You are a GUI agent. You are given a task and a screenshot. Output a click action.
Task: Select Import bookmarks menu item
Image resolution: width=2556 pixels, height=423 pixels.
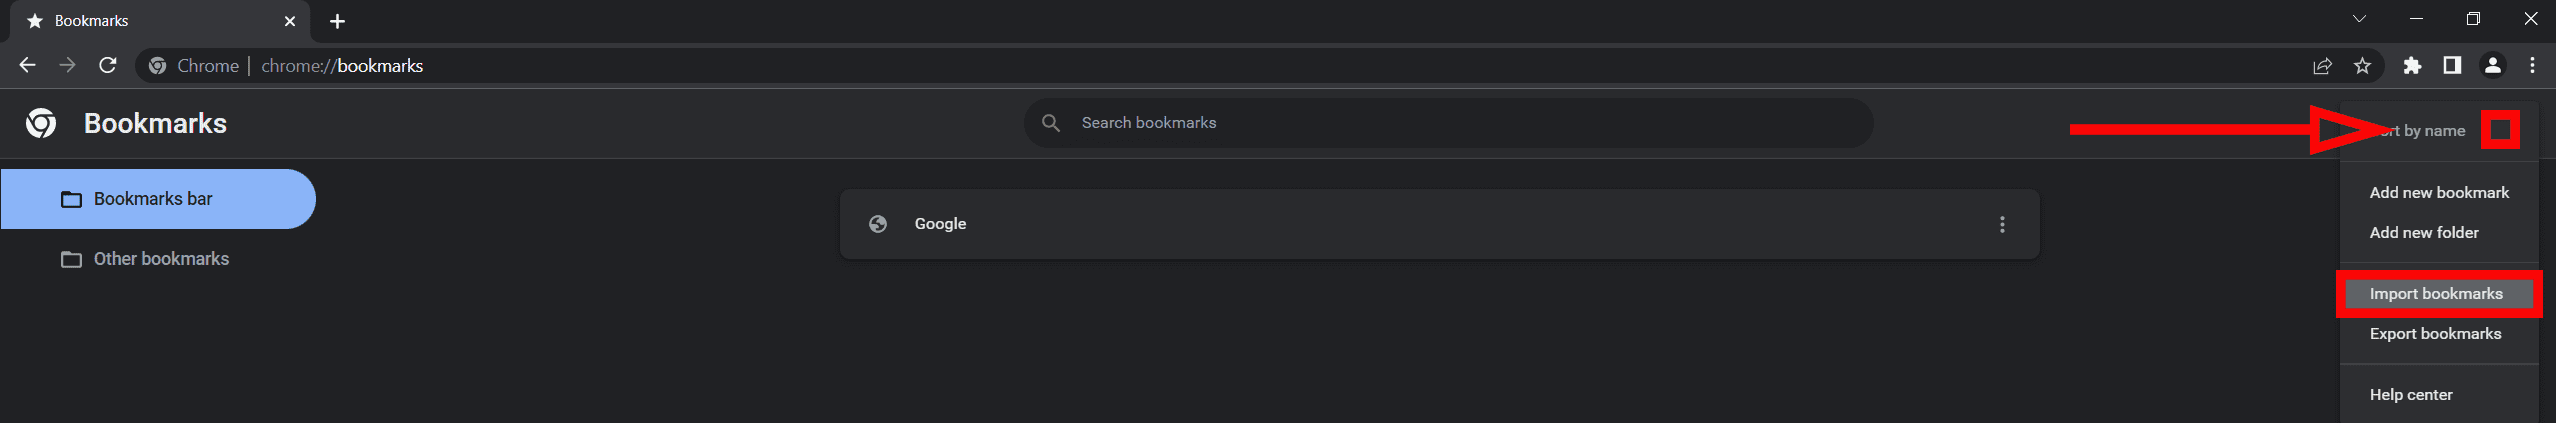pyautogui.click(x=2436, y=294)
